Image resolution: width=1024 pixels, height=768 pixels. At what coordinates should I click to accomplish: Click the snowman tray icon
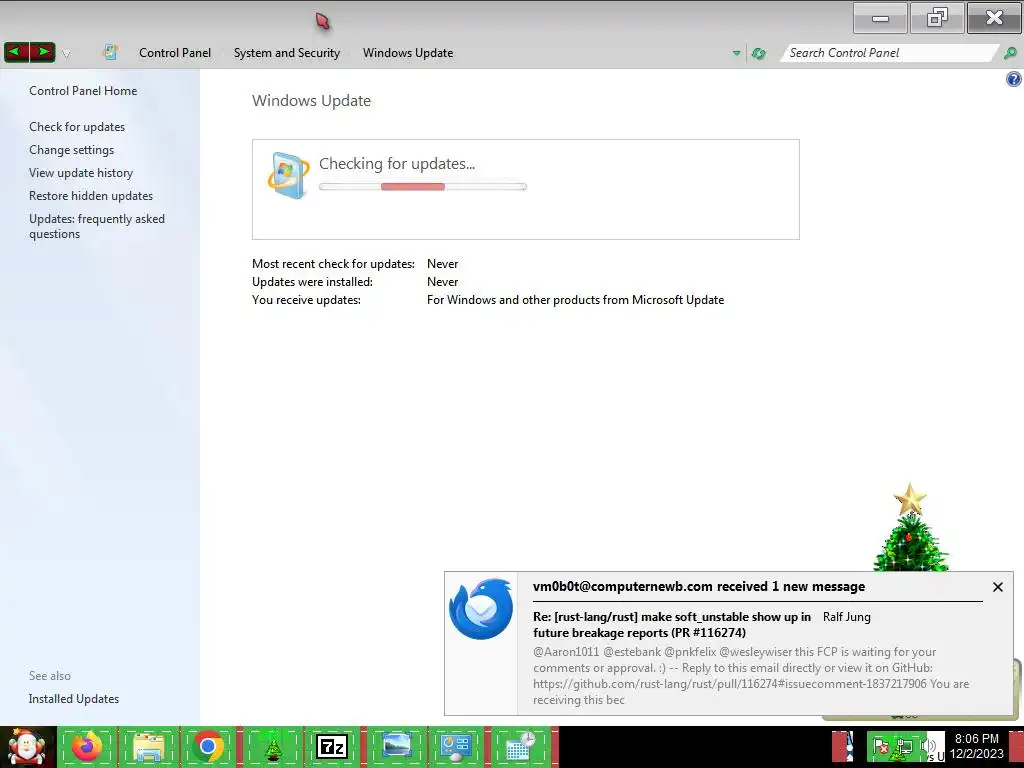848,746
